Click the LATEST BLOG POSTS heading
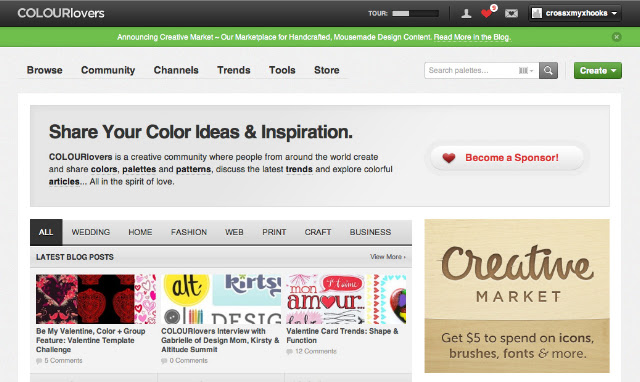 pos(75,257)
